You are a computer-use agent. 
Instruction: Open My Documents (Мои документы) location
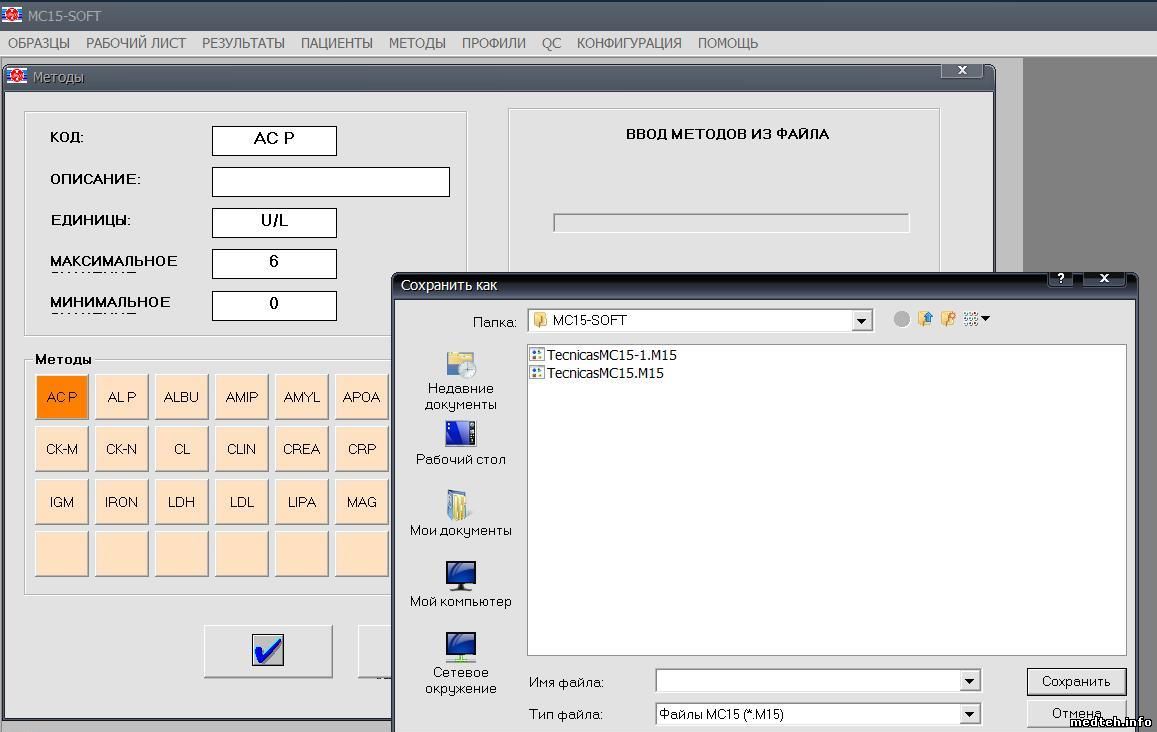tap(460, 513)
